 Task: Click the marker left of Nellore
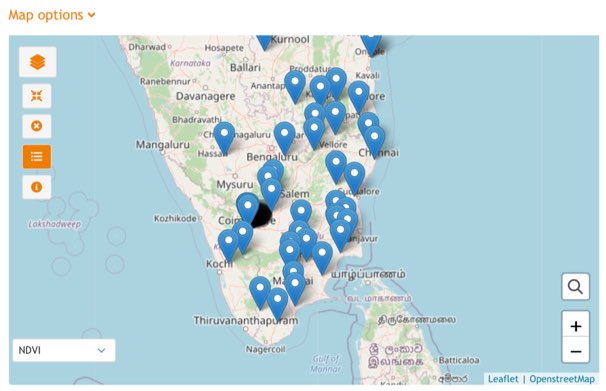(x=359, y=97)
